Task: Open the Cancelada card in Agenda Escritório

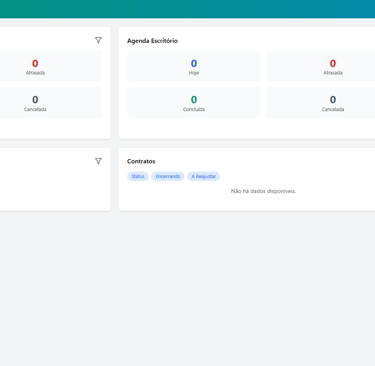Action: tap(321, 103)
